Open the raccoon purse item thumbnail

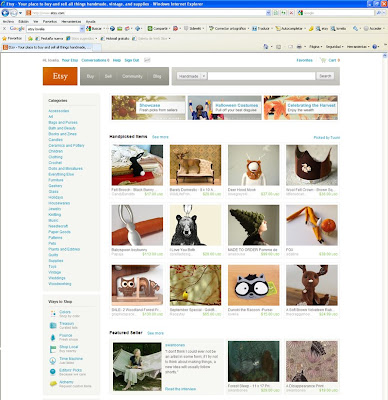(x=254, y=285)
